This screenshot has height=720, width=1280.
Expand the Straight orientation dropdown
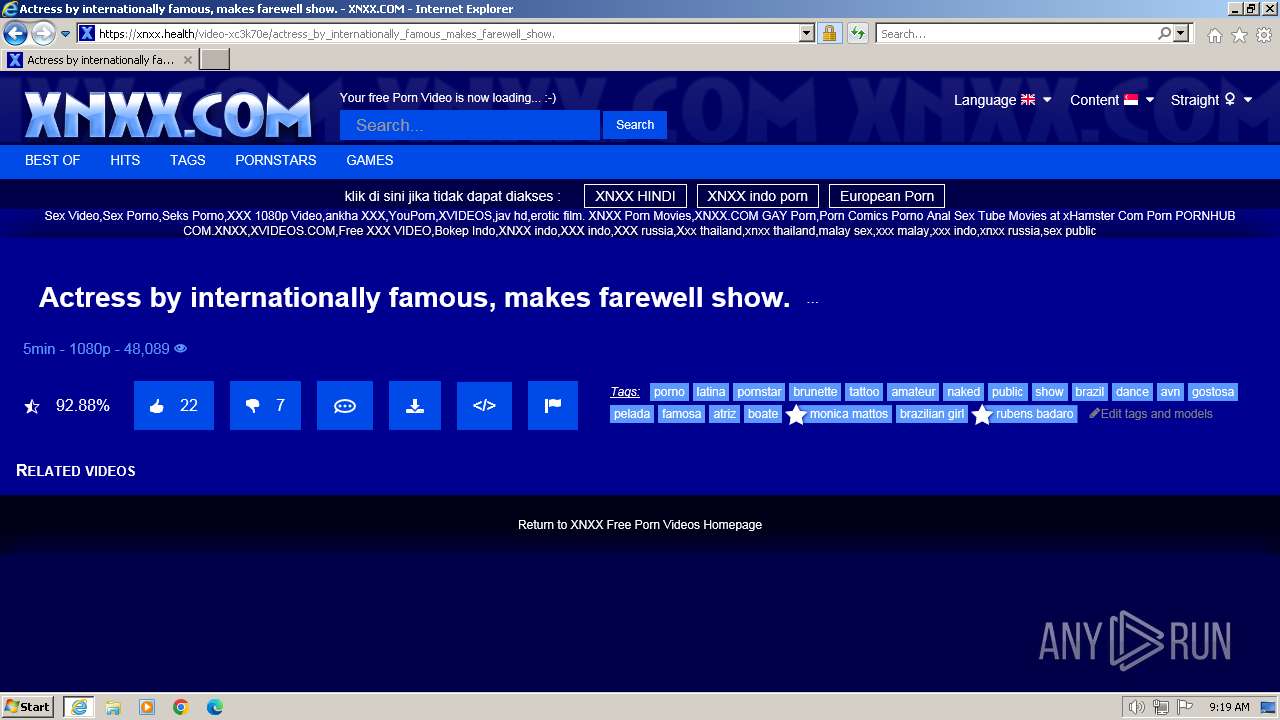1212,100
